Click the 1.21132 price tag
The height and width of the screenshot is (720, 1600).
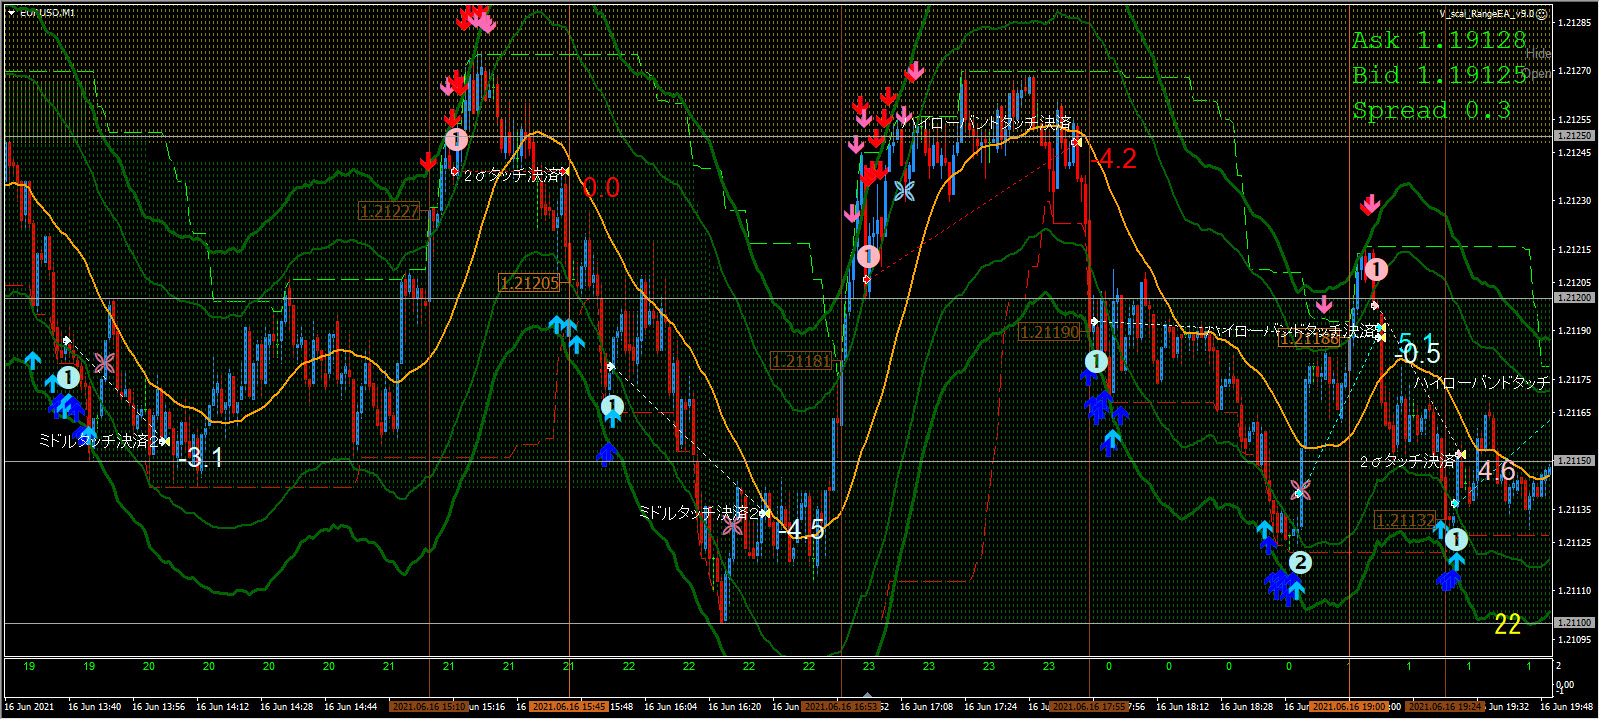1406,520
